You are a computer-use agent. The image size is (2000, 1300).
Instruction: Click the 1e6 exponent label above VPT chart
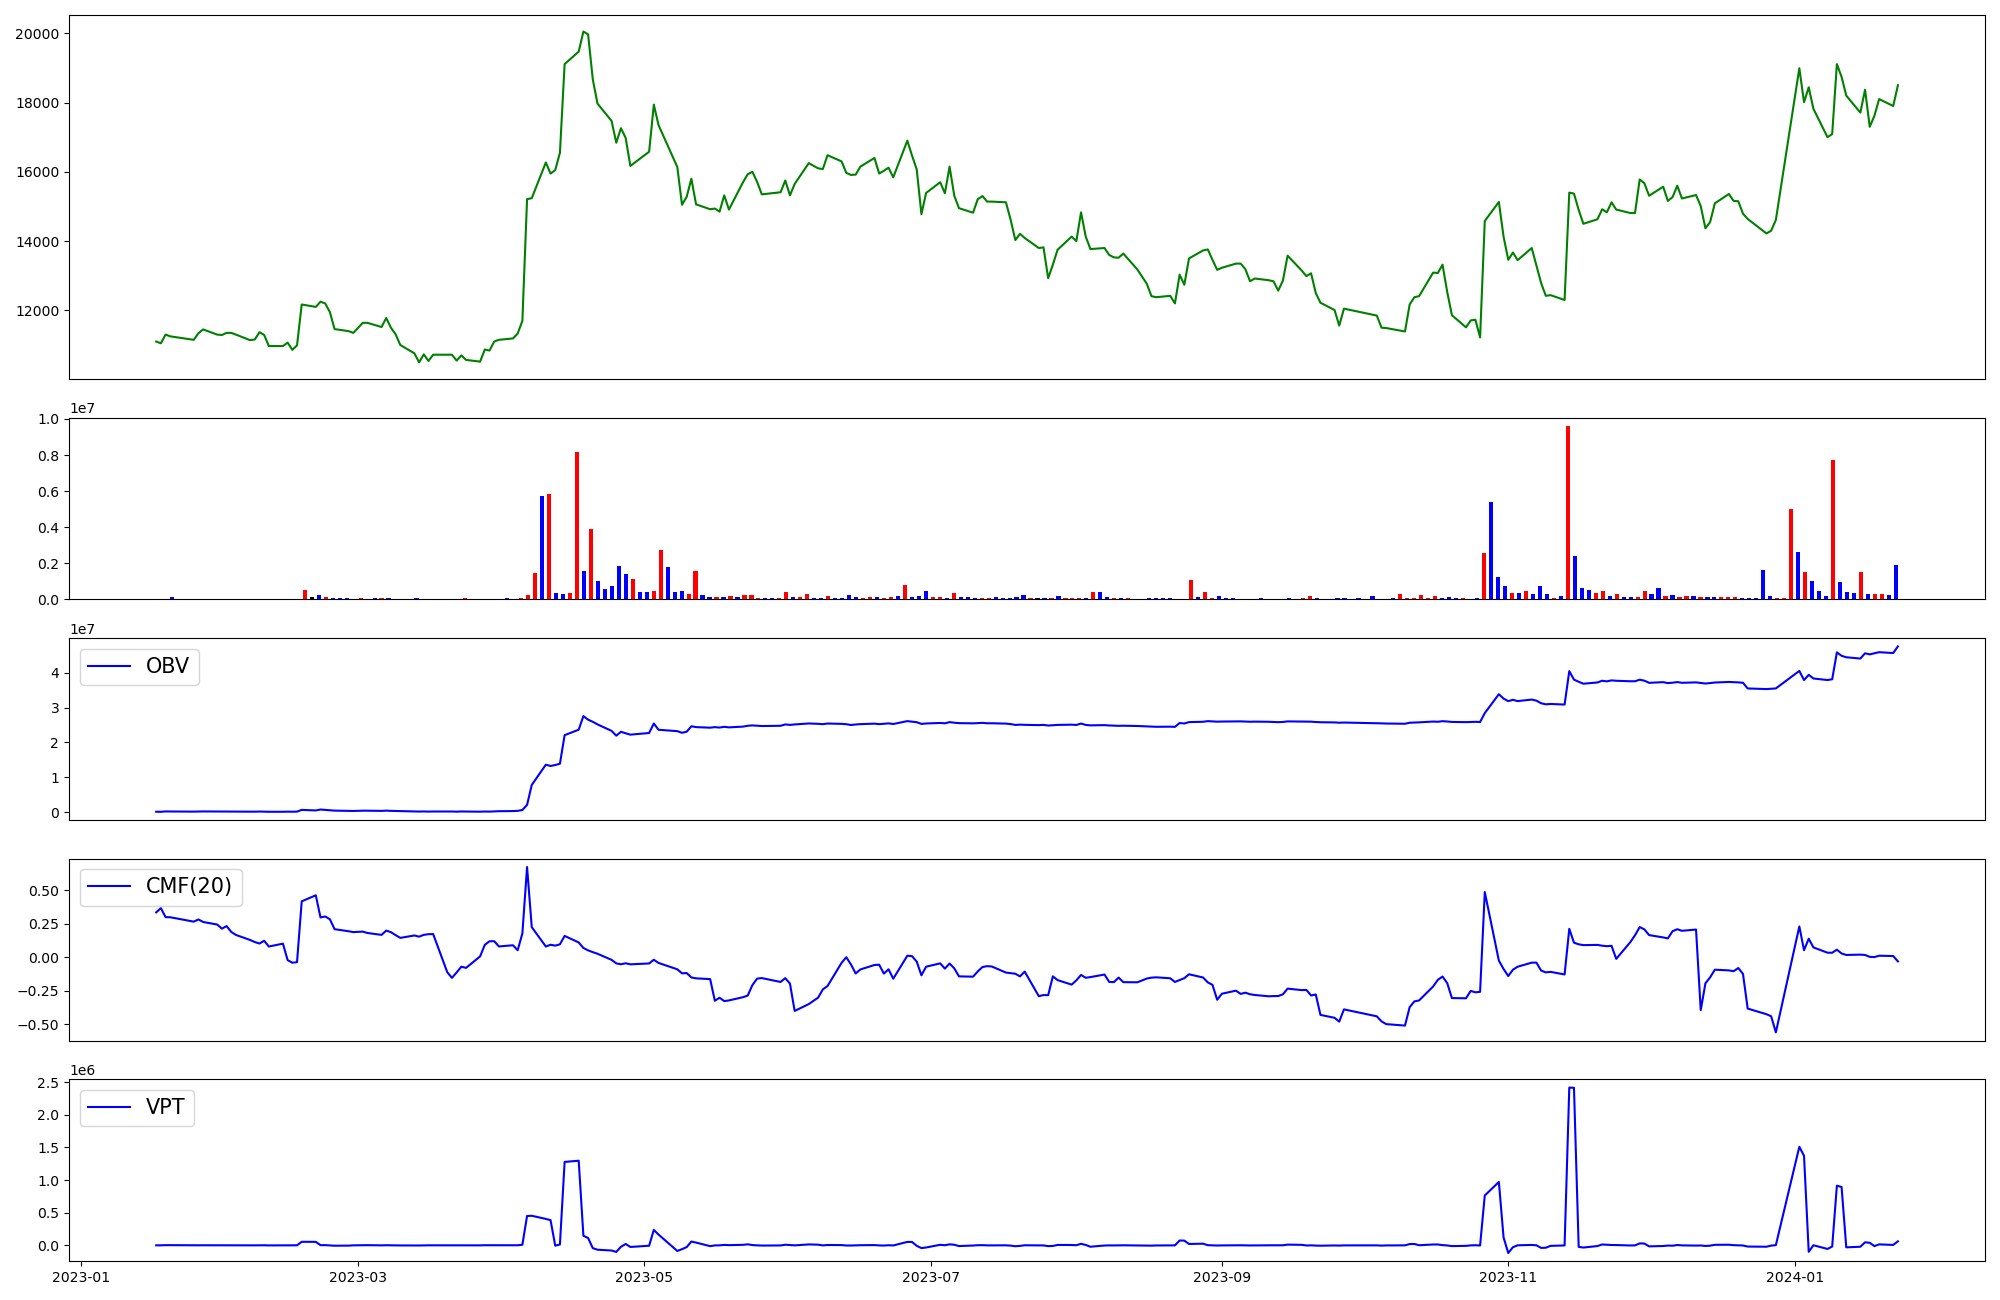coord(82,1070)
